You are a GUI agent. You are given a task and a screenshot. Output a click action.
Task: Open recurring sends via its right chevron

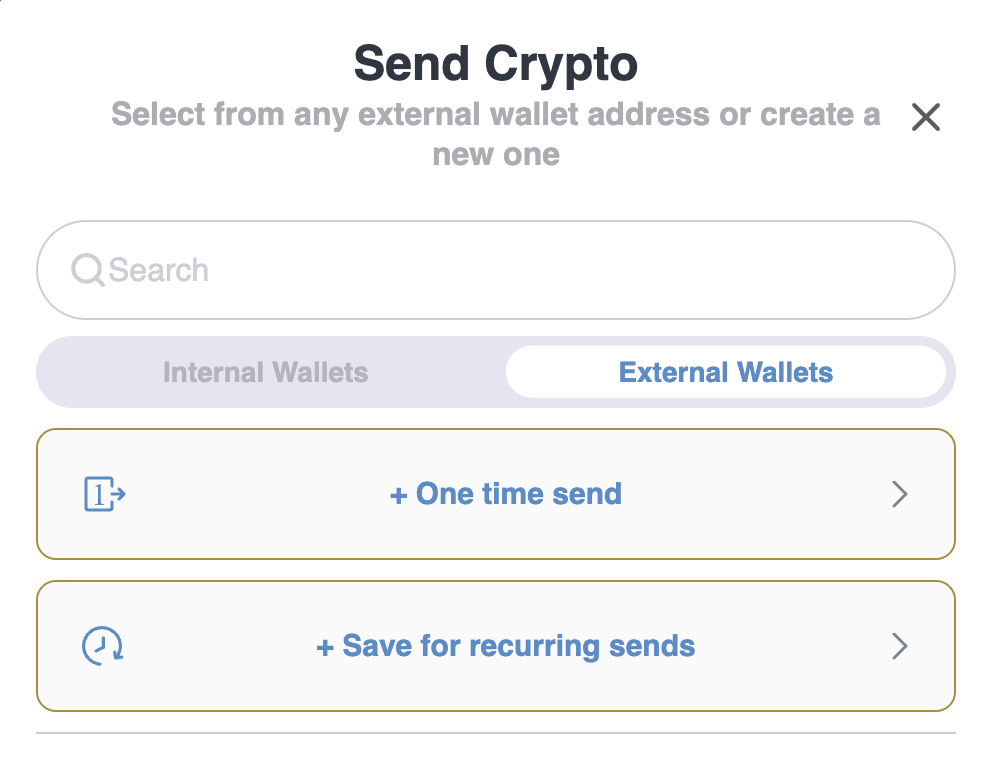(x=900, y=646)
